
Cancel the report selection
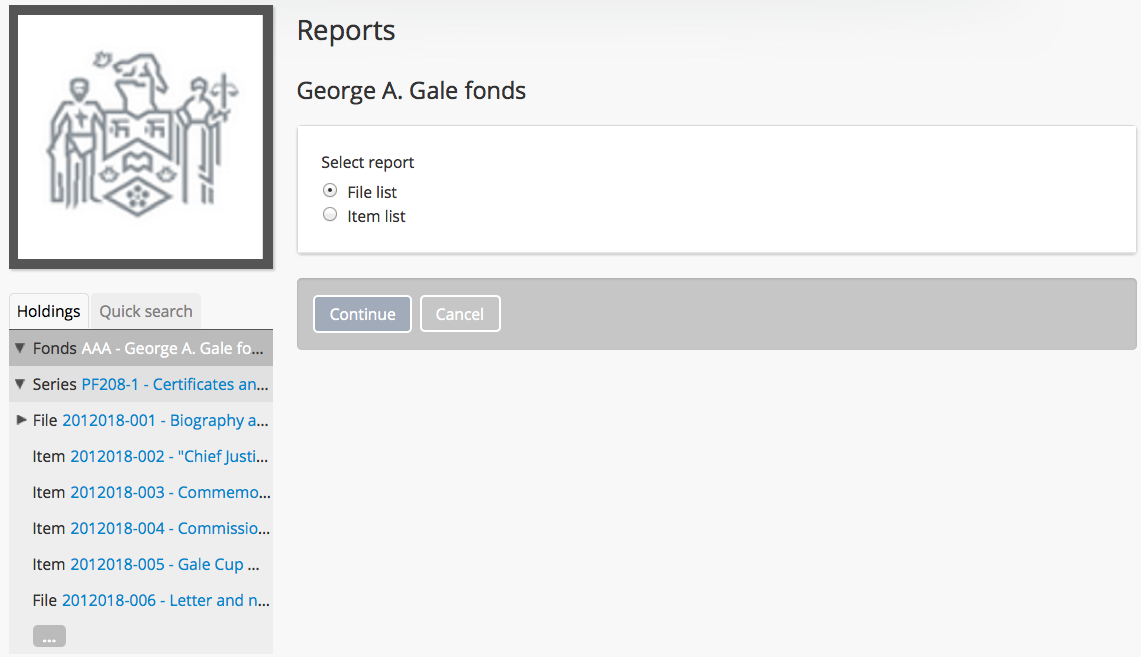tap(460, 314)
